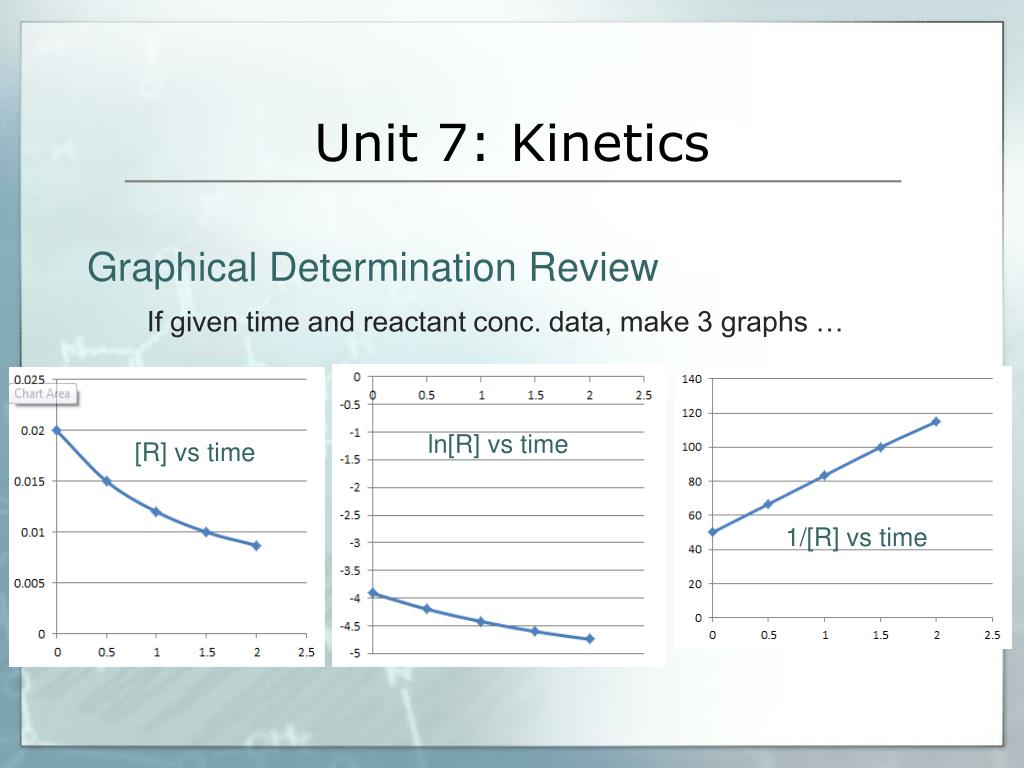
Task: Click the '[R] vs time' chart label
Action: pyautogui.click(x=195, y=453)
